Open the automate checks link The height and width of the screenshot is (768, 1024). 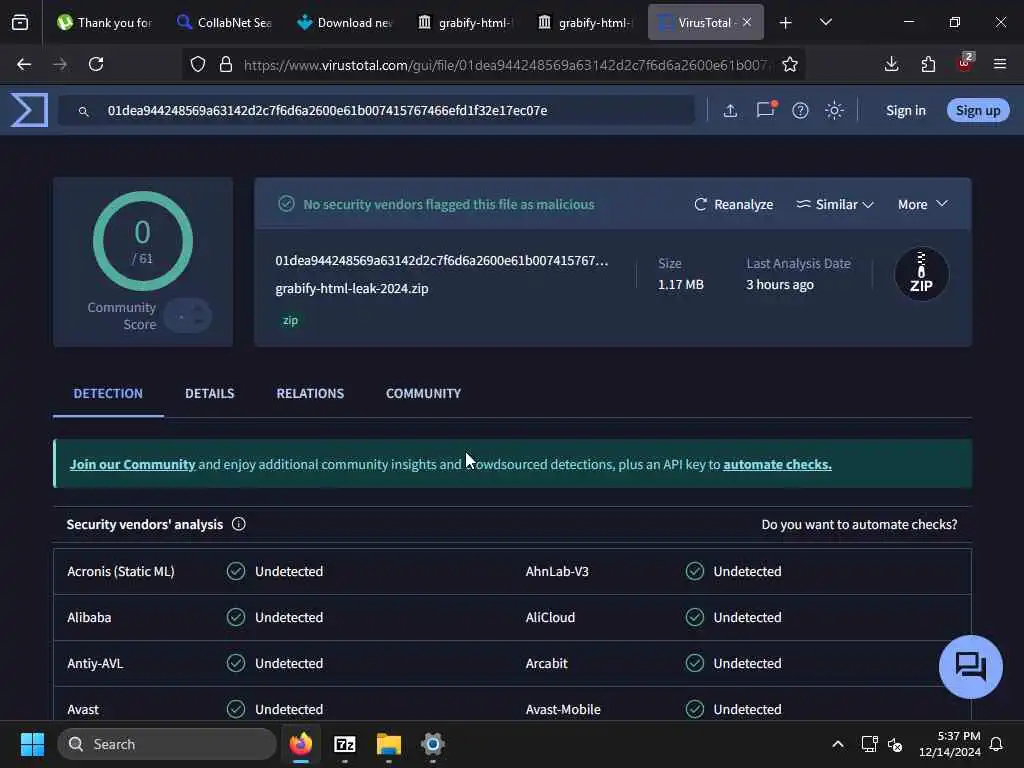pyautogui.click(x=777, y=464)
